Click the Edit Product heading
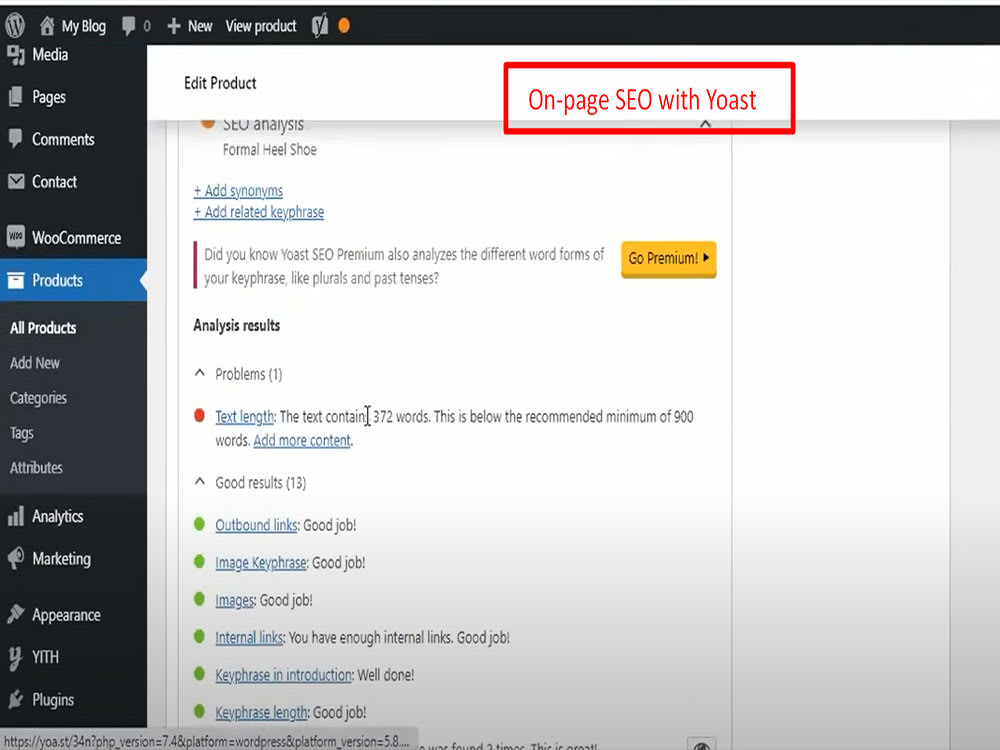This screenshot has width=1000, height=750. tap(220, 83)
